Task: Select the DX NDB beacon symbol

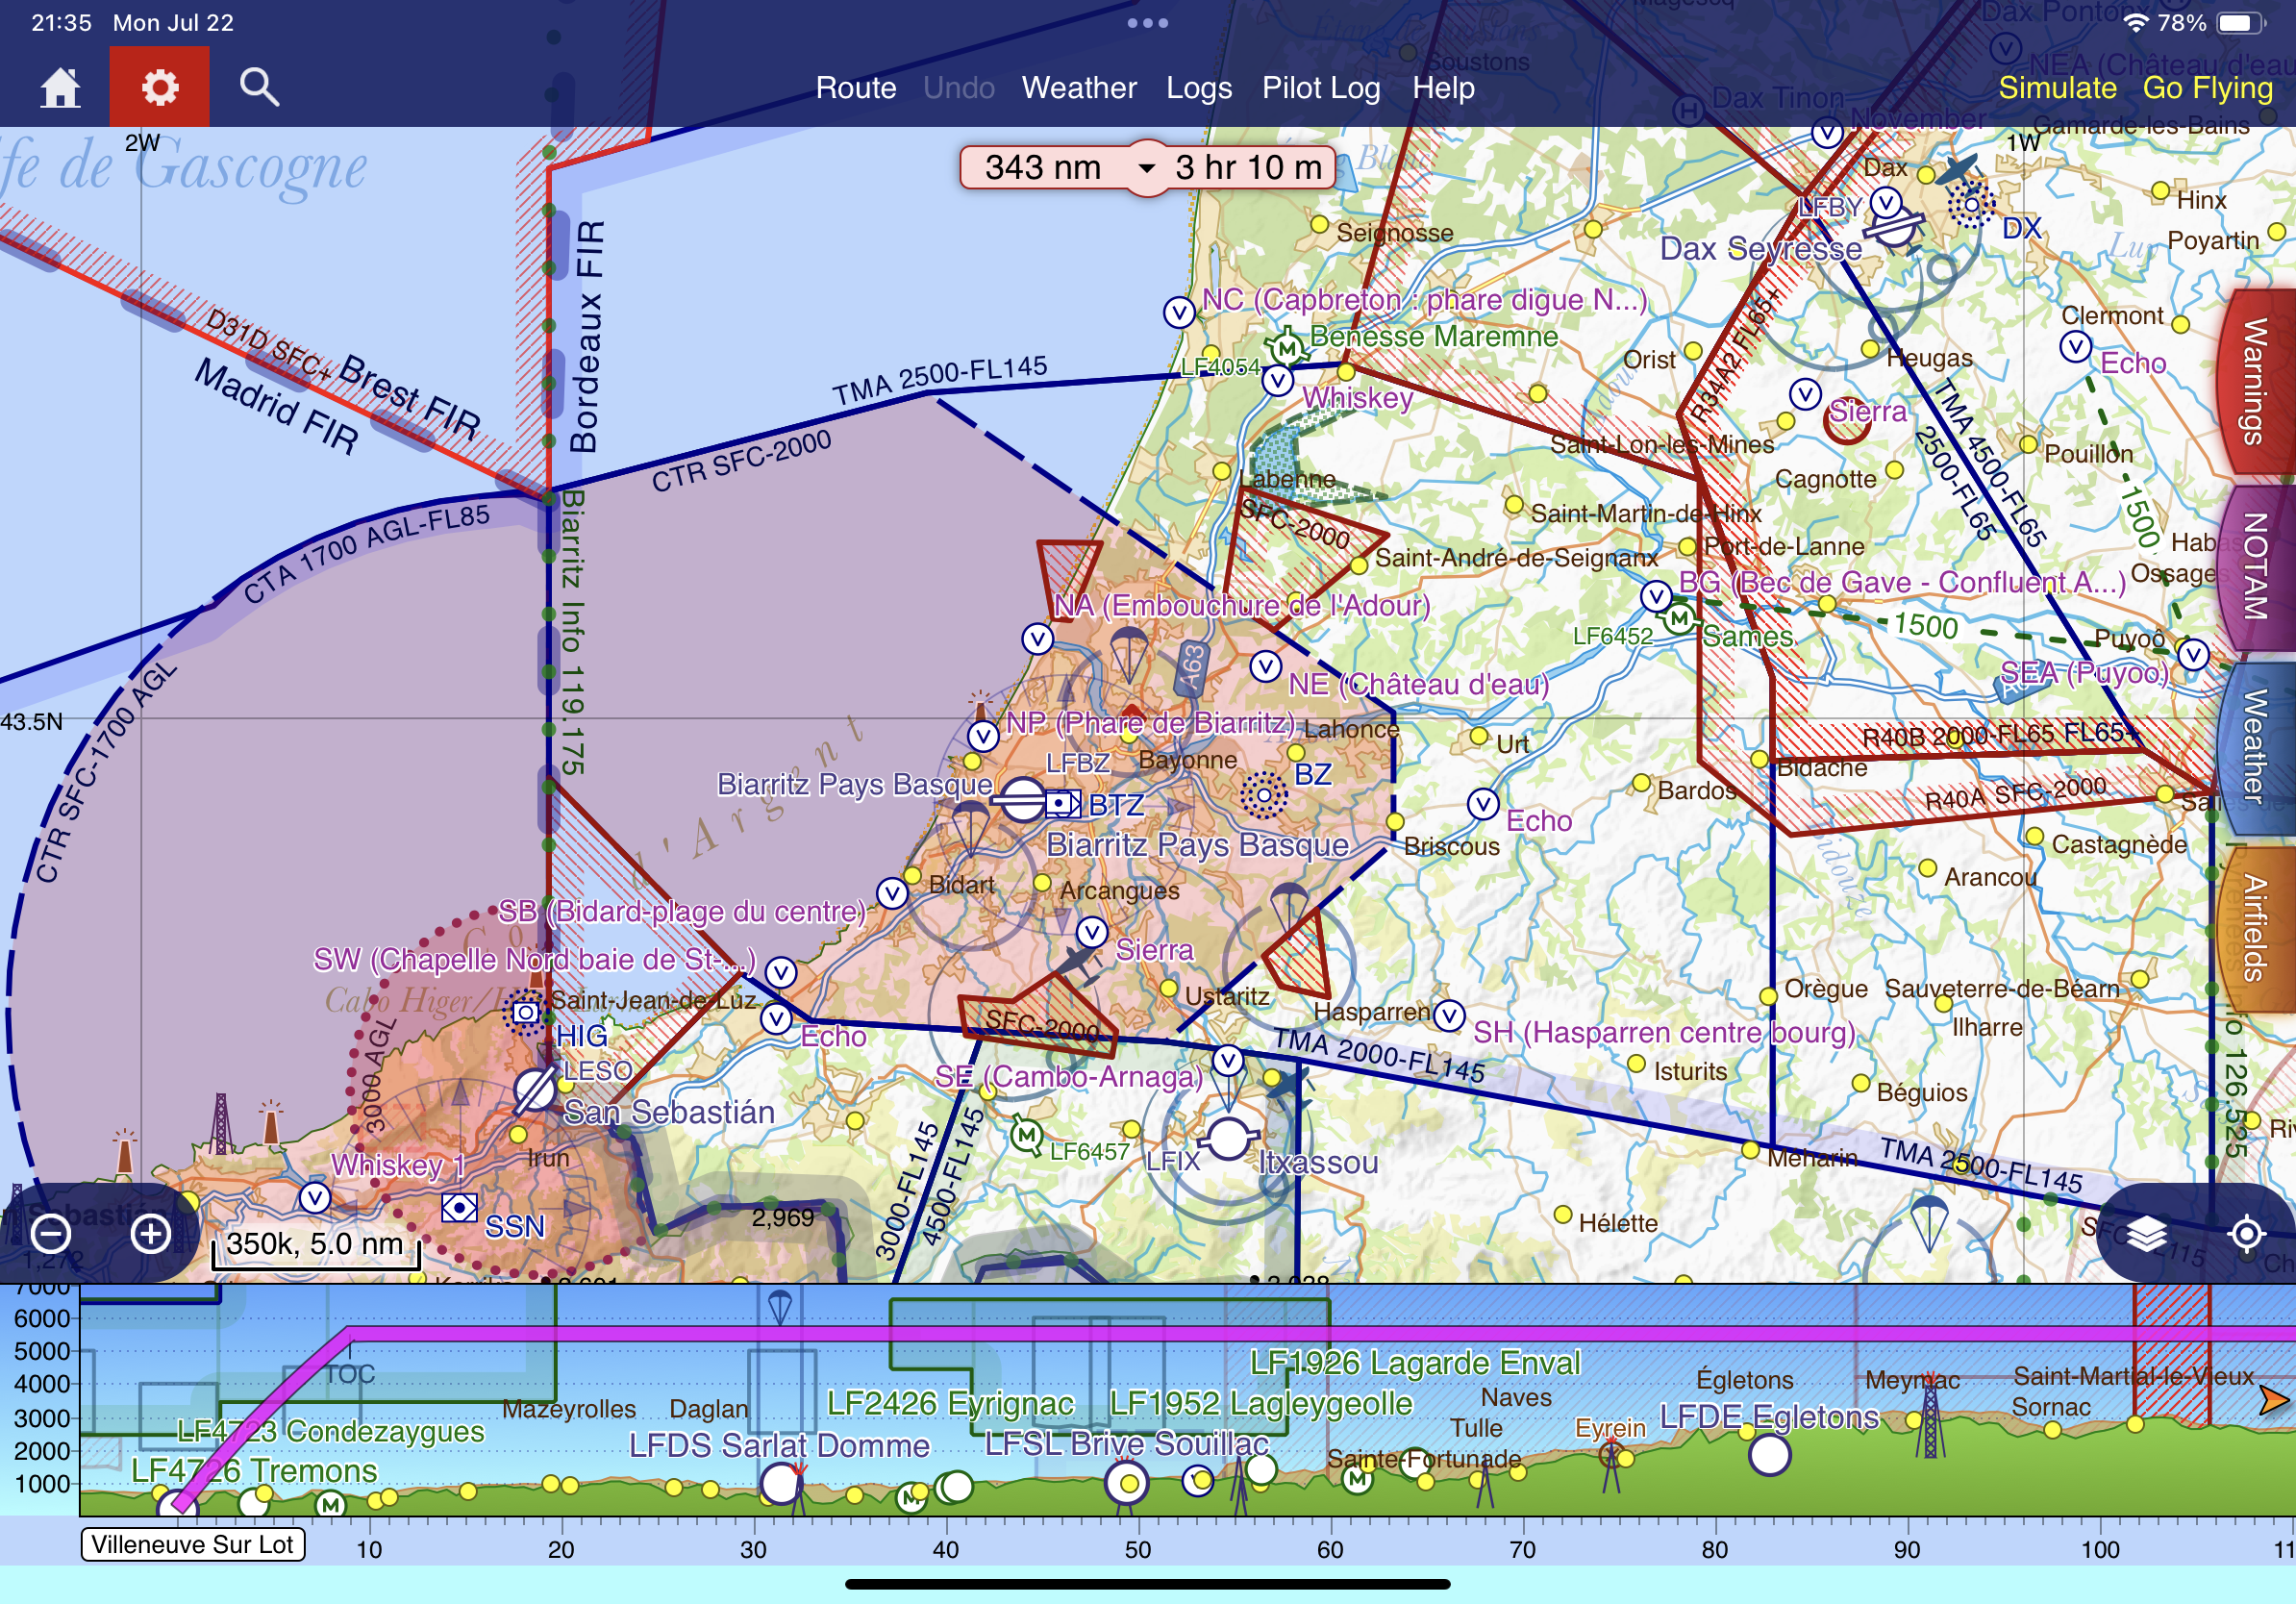Action: [1971, 205]
